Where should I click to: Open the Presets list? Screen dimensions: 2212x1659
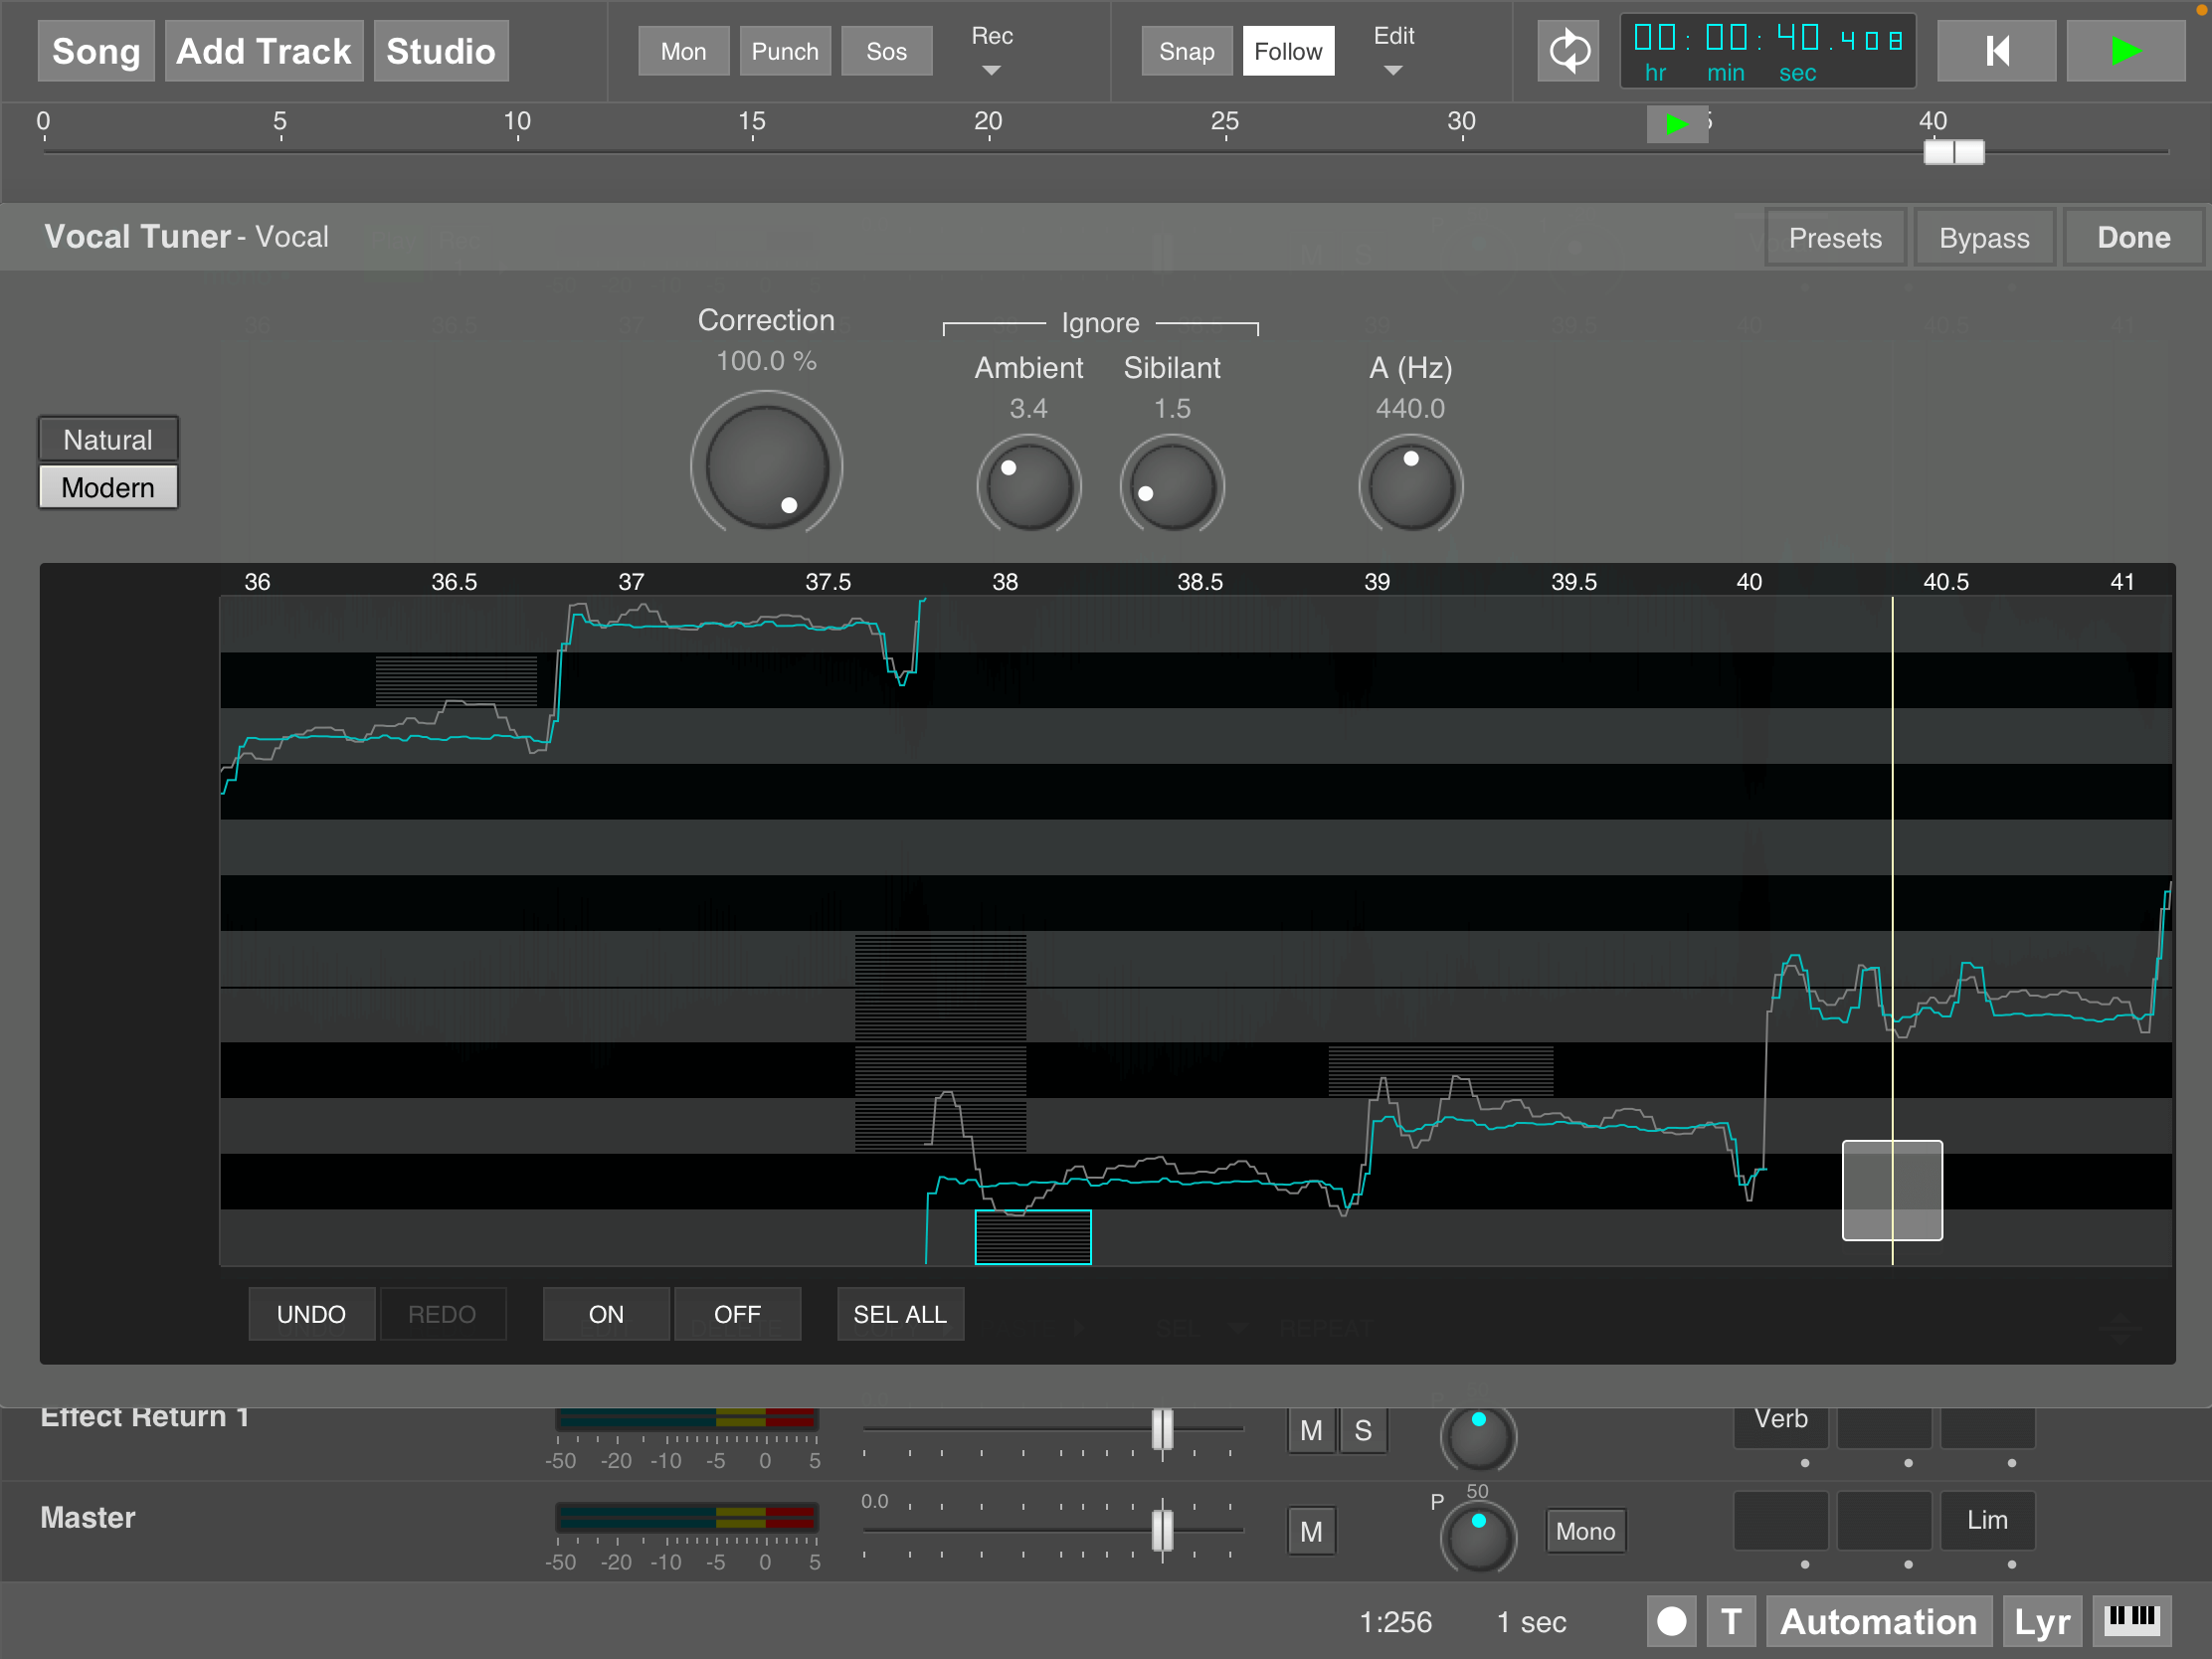pyautogui.click(x=1835, y=238)
